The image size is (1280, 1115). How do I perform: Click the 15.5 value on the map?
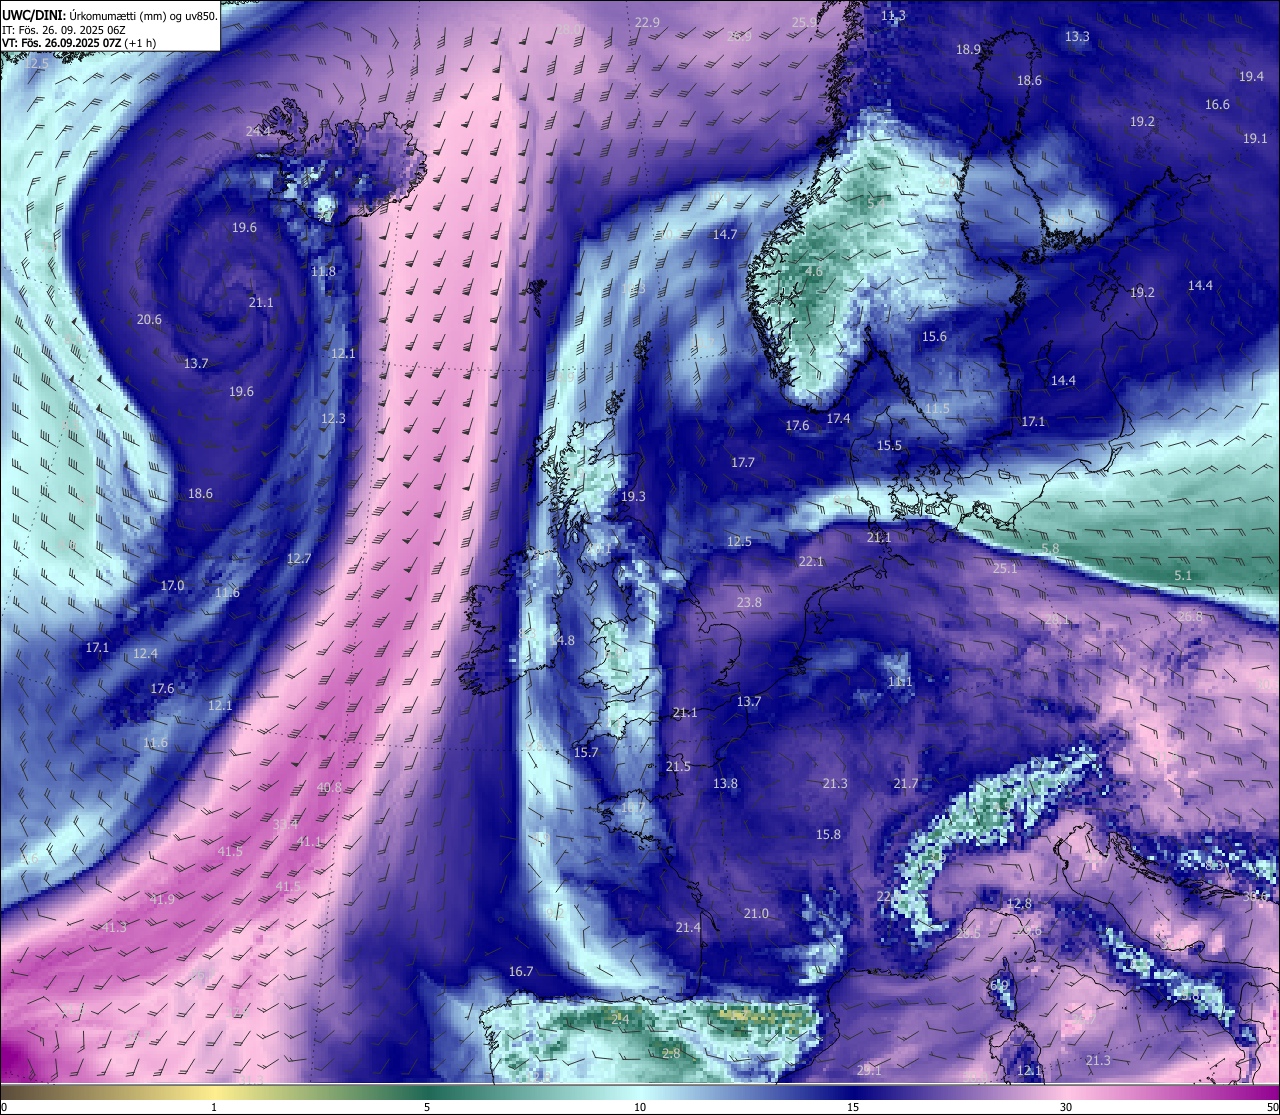[x=889, y=445]
